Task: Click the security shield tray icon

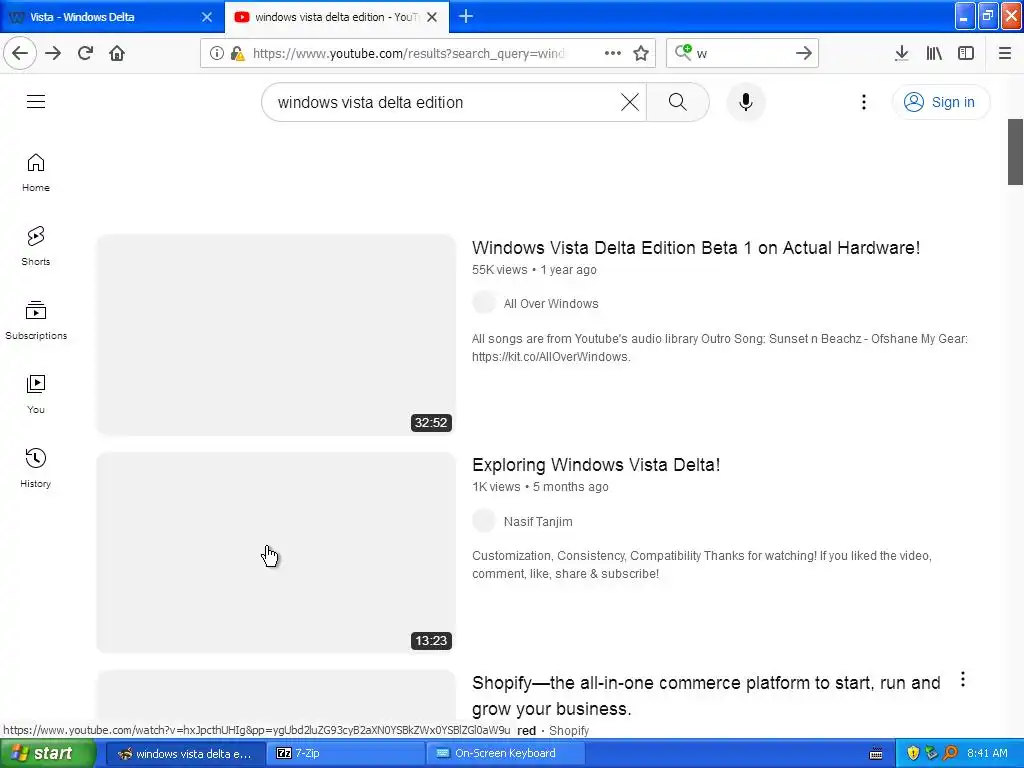Action: point(913,753)
